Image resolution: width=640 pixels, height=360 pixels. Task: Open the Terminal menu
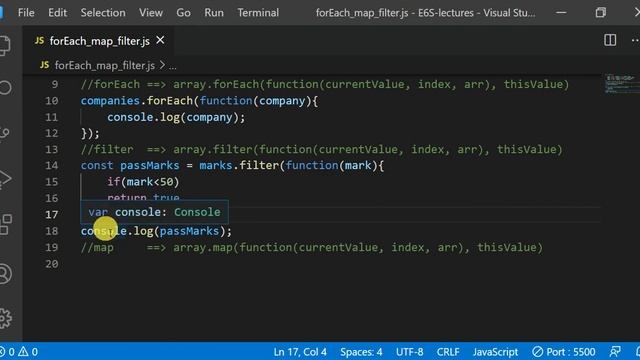coord(258,13)
